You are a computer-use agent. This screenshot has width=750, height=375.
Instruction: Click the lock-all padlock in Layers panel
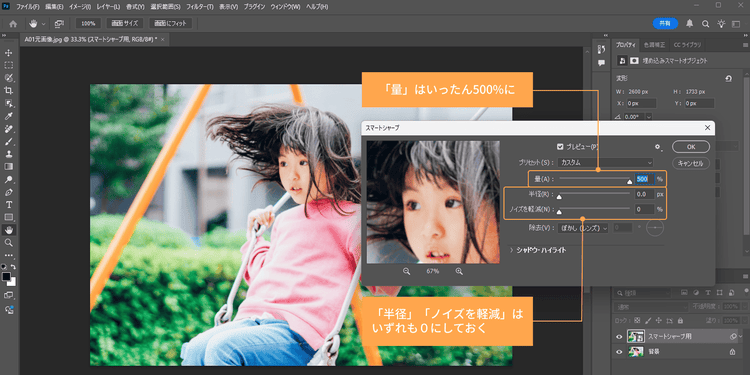tap(680, 320)
